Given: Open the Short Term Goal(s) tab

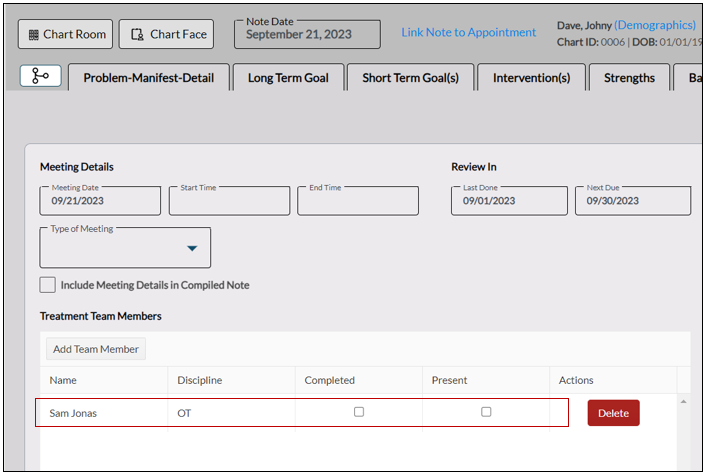Looking at the screenshot, I should pyautogui.click(x=410, y=78).
